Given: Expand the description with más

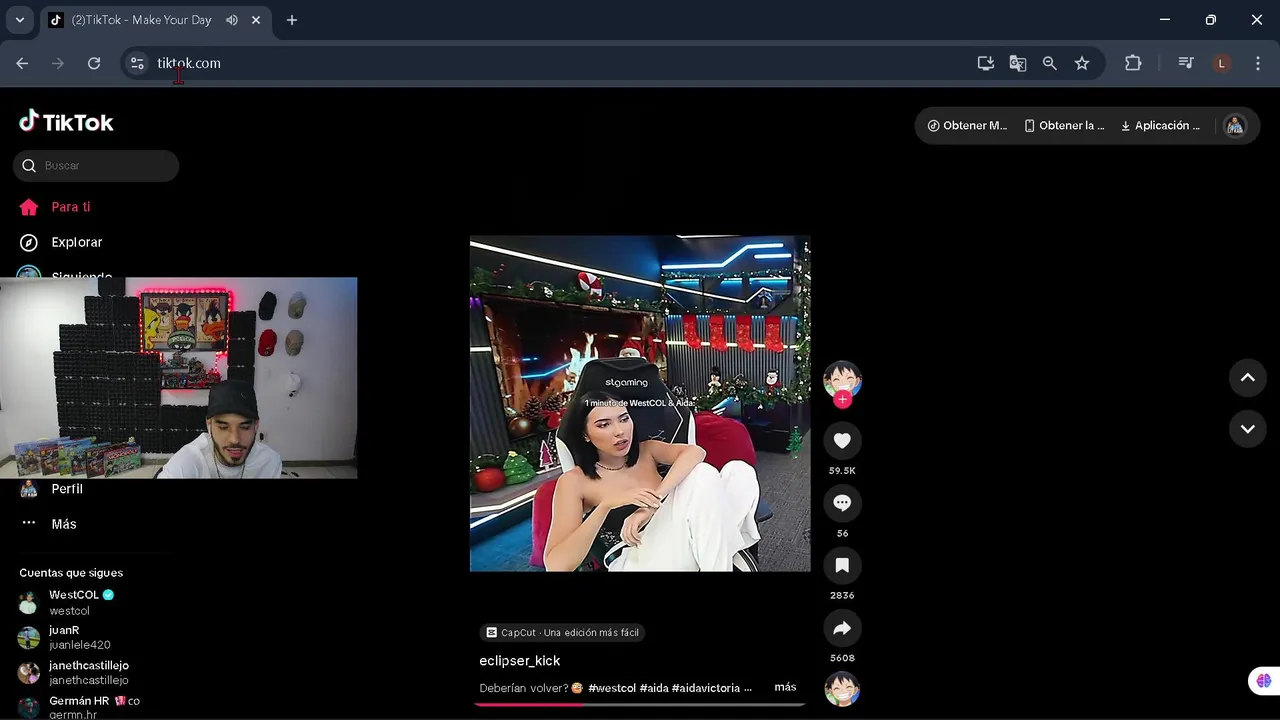Looking at the screenshot, I should tap(785, 687).
